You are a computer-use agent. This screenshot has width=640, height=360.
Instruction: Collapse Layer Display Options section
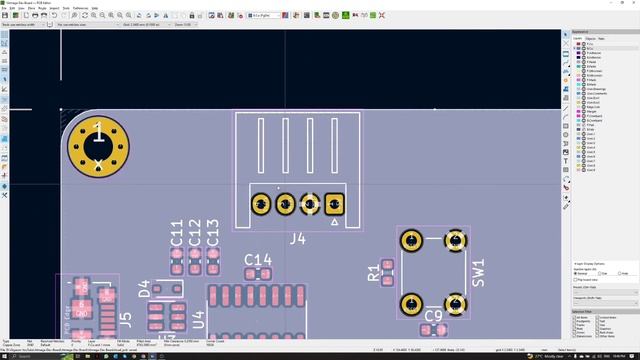pyautogui.click(x=589, y=264)
